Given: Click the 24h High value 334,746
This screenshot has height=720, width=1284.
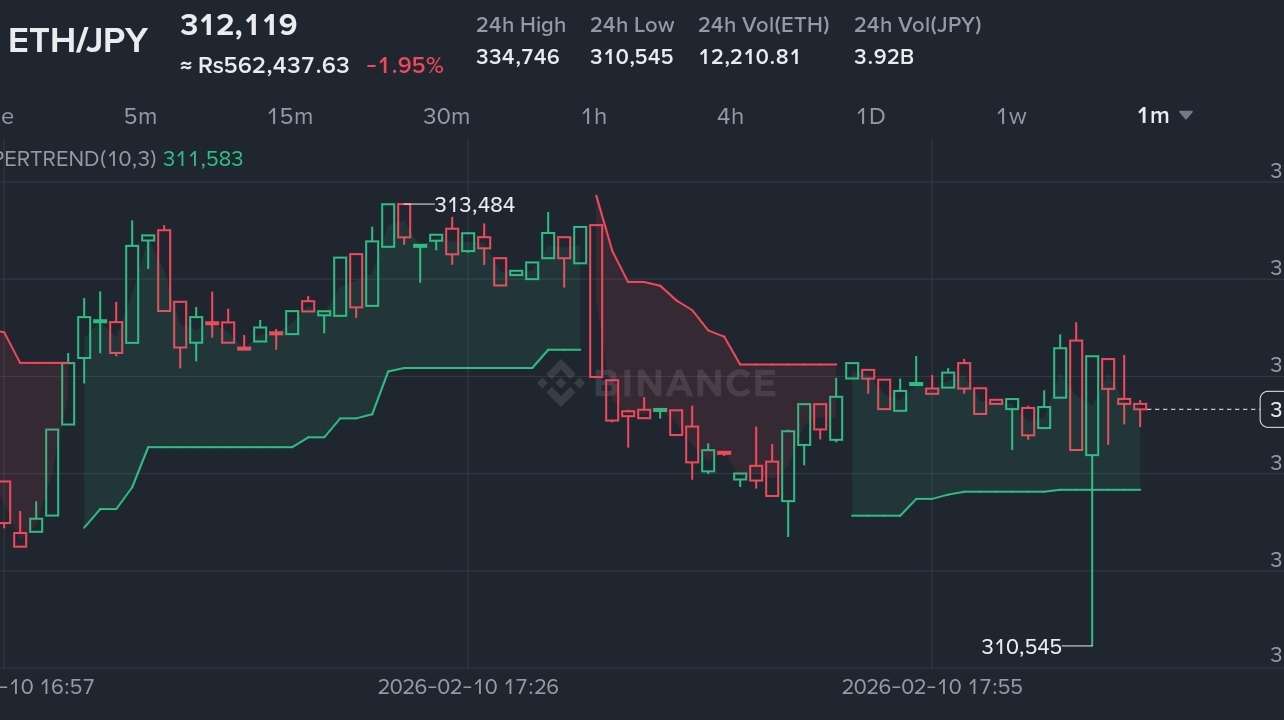Looking at the screenshot, I should click(518, 57).
